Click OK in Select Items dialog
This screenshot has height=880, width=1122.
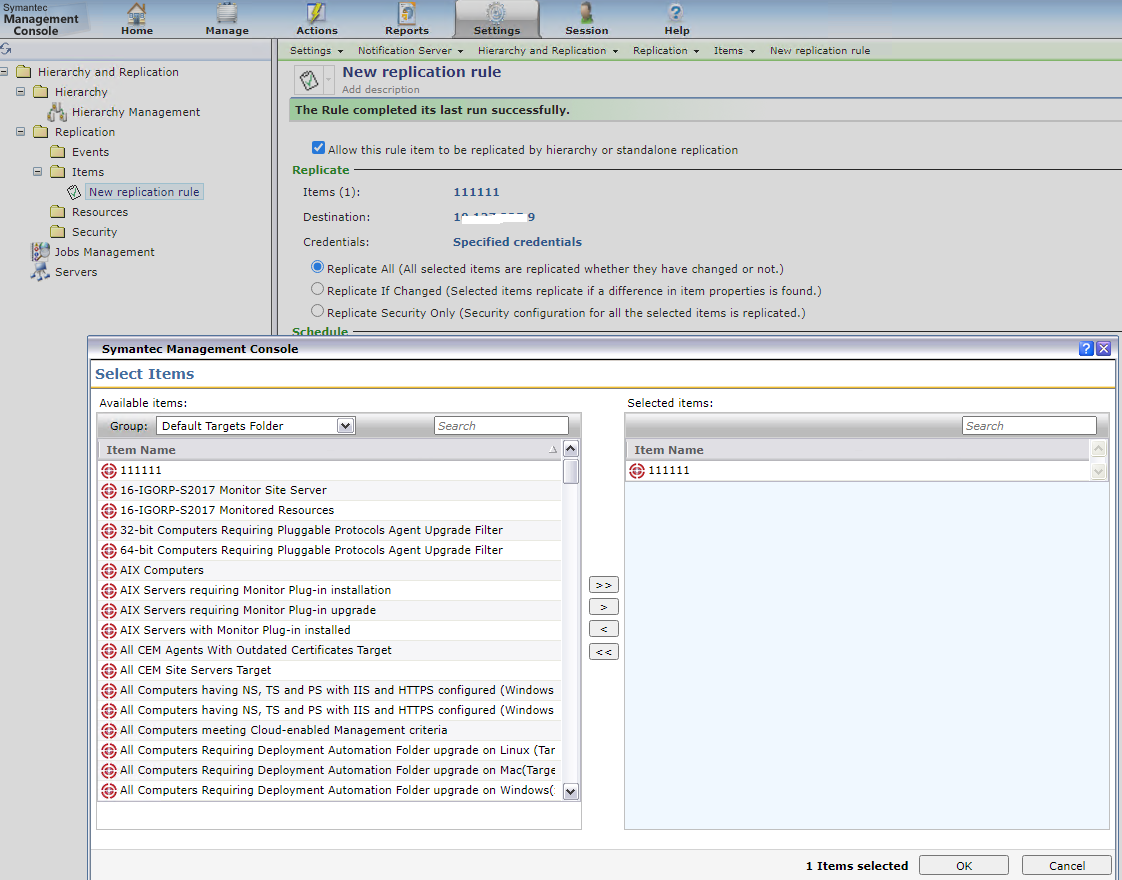963,866
